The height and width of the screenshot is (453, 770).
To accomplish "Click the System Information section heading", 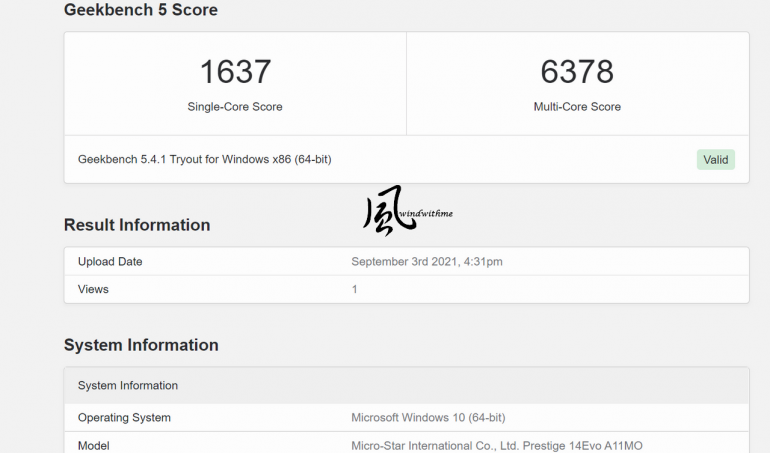I will coord(141,344).
